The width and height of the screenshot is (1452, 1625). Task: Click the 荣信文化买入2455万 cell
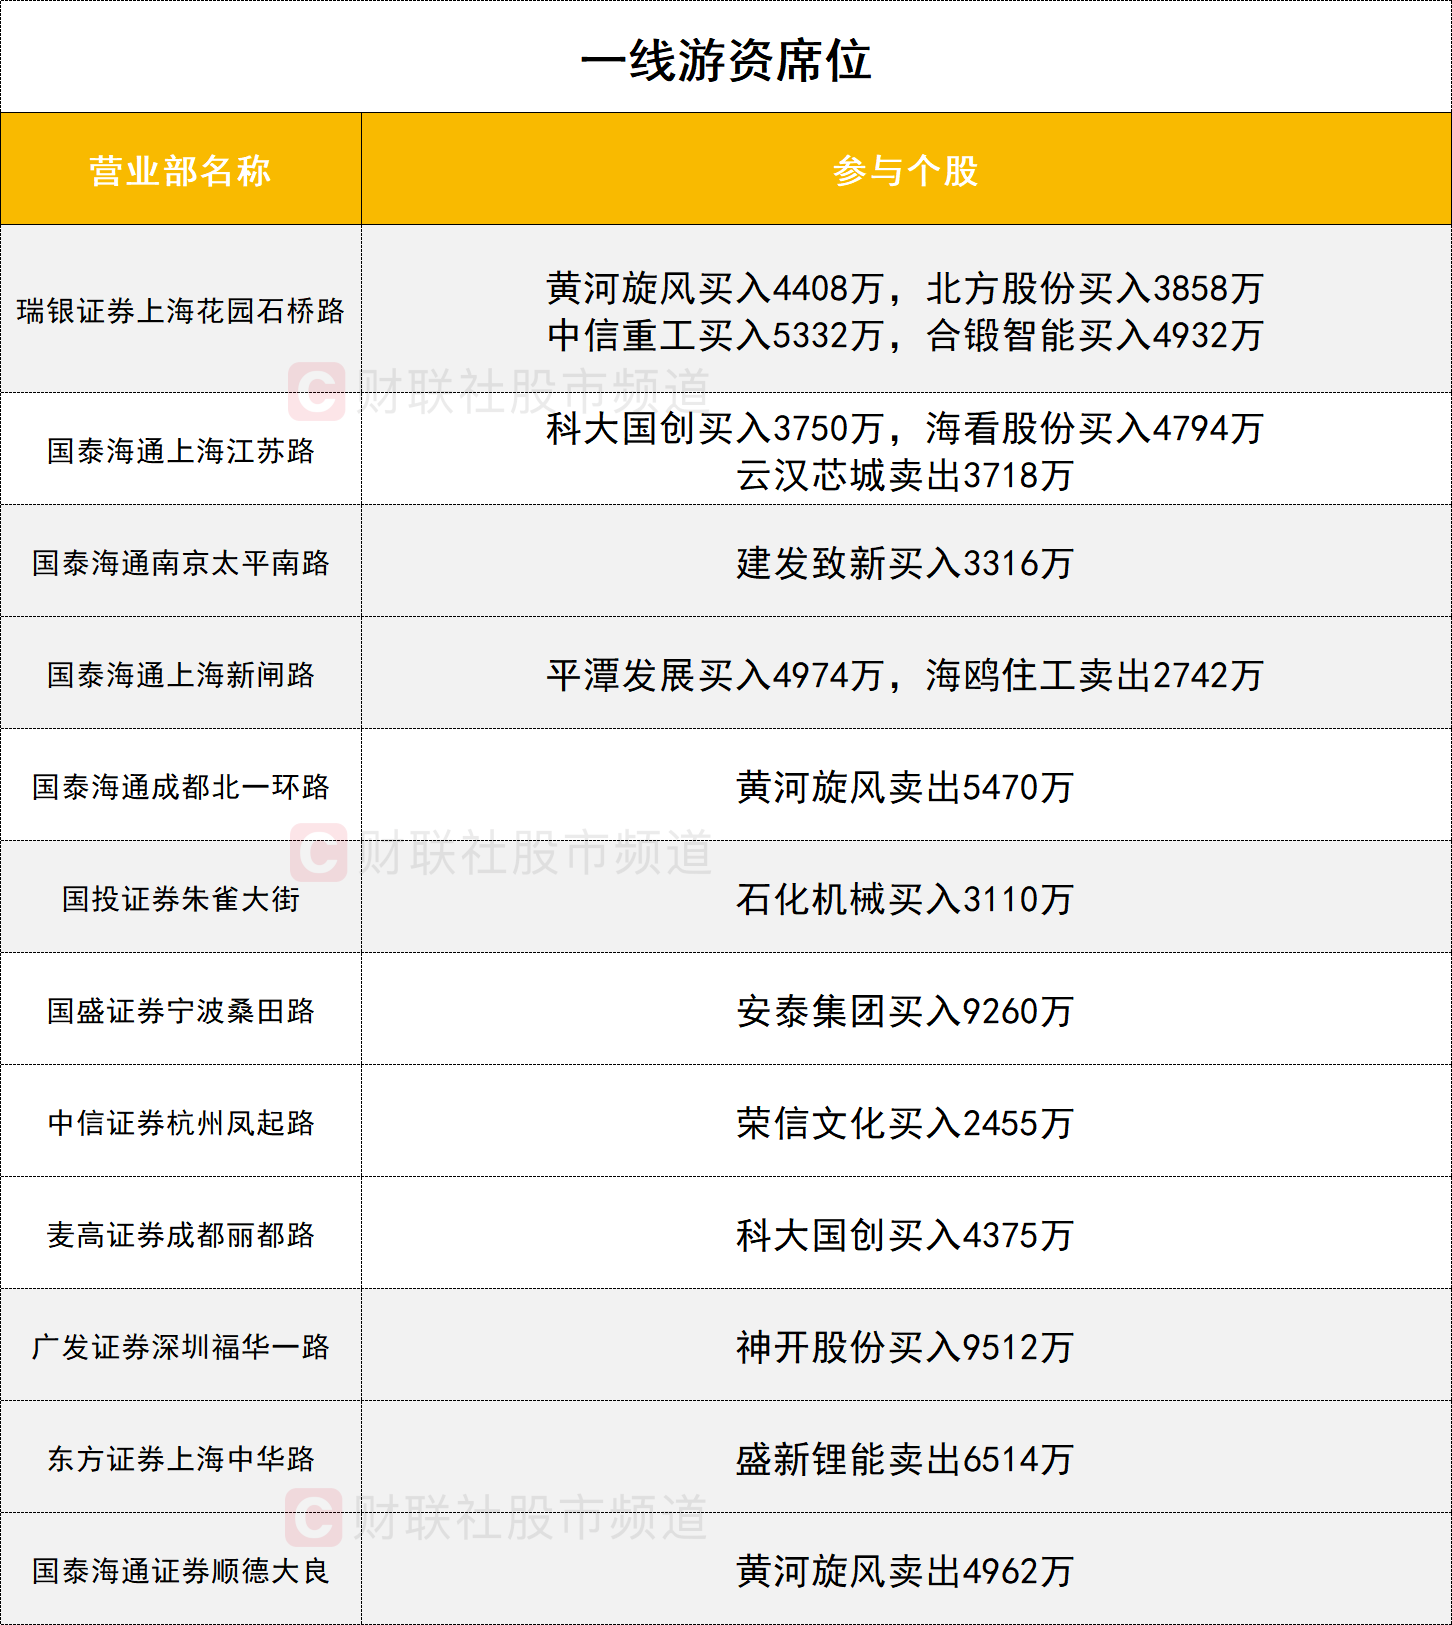906,1123
